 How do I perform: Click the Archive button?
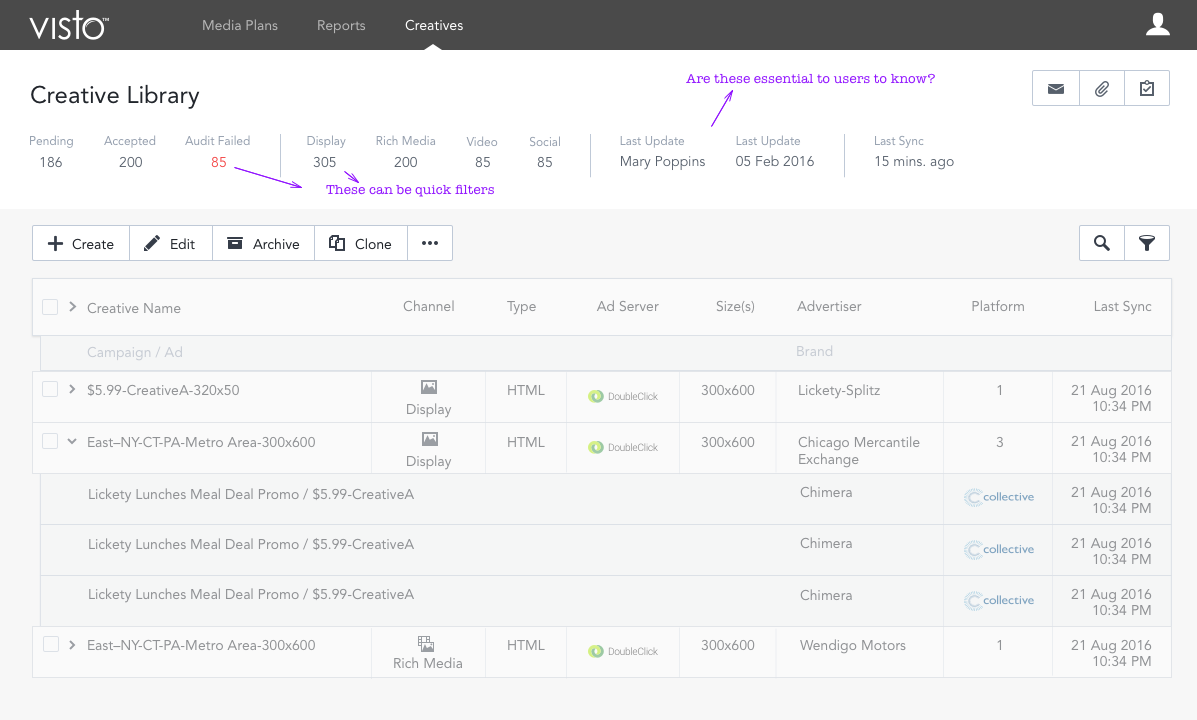tap(263, 243)
